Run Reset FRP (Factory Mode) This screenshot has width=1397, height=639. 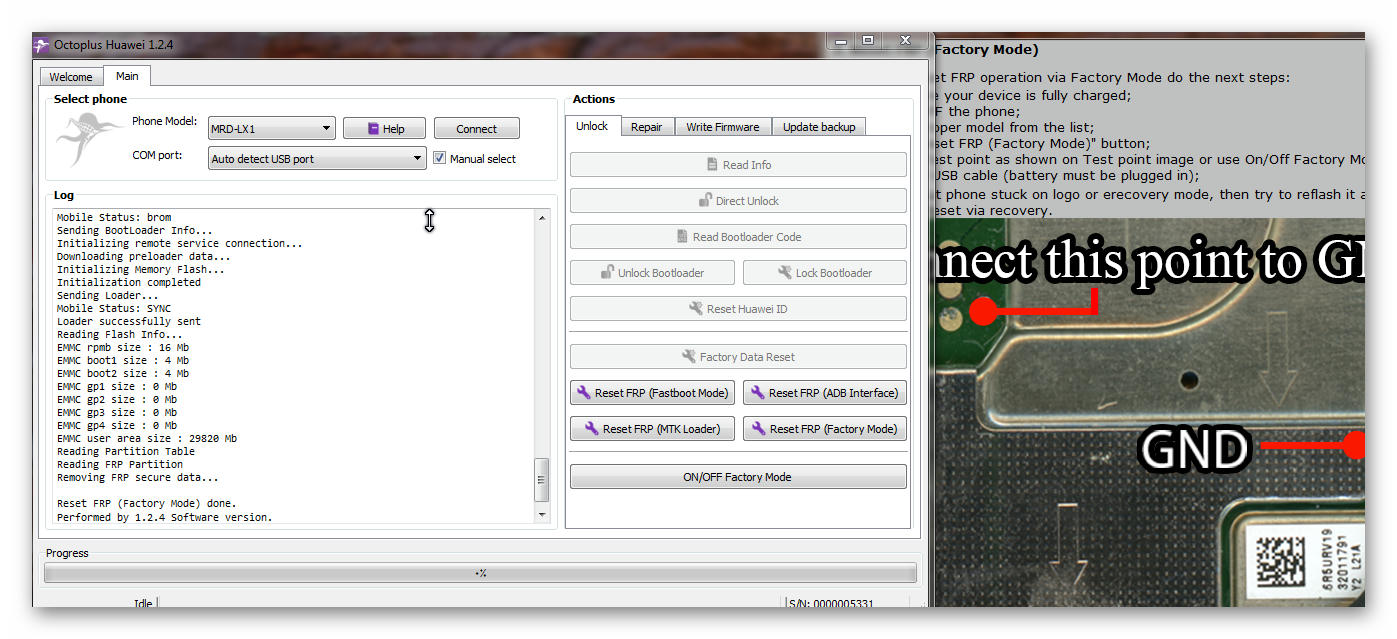coord(825,429)
